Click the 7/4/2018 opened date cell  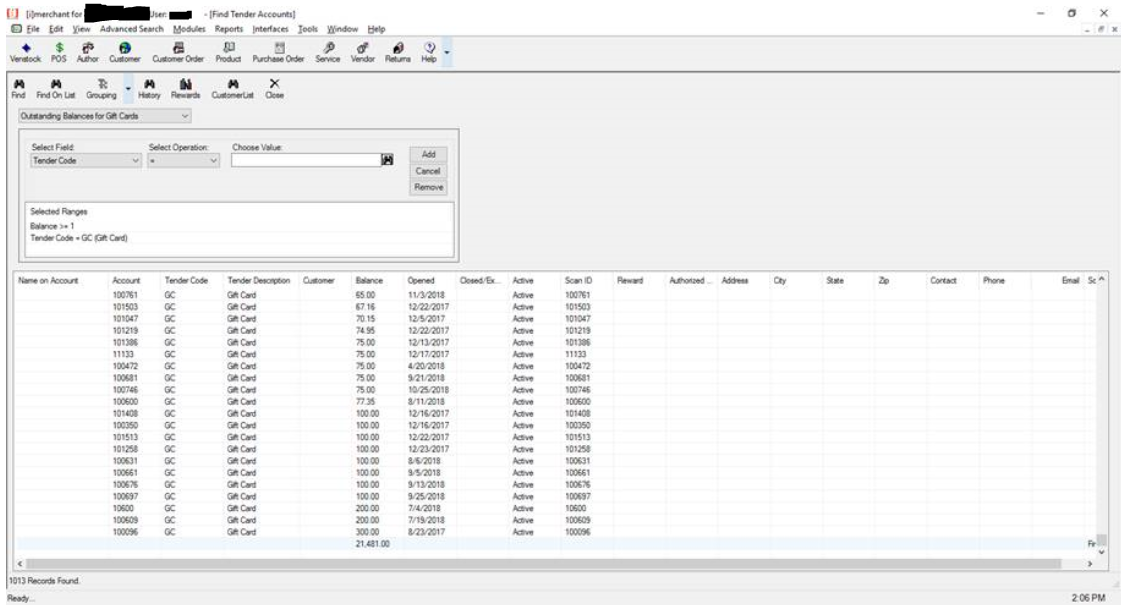tap(425, 509)
